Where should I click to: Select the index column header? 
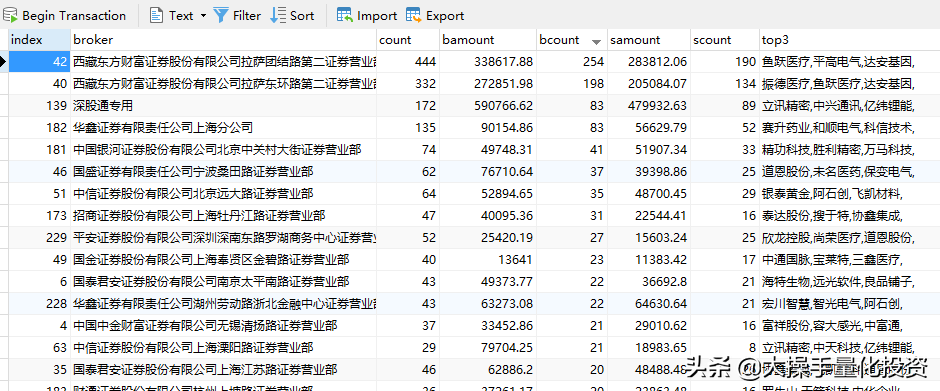40,40
